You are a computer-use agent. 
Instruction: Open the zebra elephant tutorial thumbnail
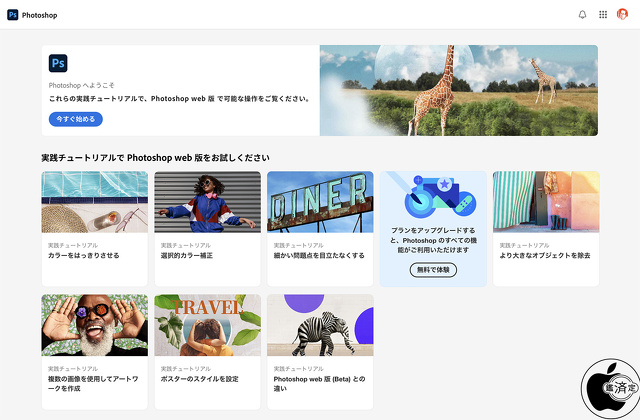320,325
